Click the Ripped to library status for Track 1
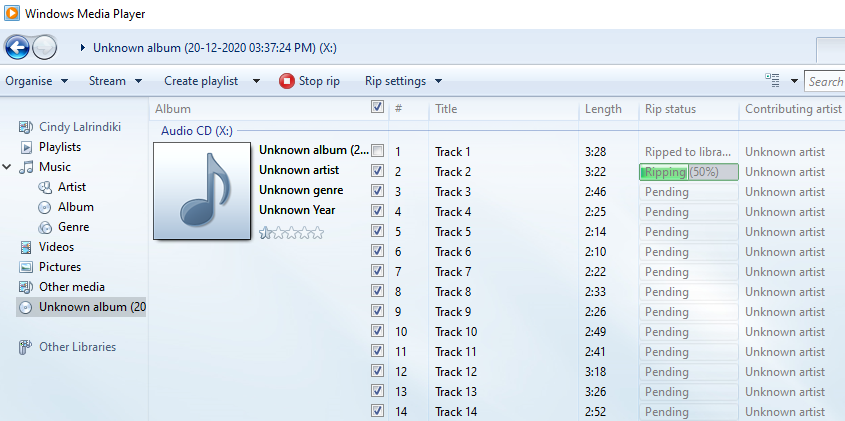Screen dimensions: 845x421 point(688,152)
